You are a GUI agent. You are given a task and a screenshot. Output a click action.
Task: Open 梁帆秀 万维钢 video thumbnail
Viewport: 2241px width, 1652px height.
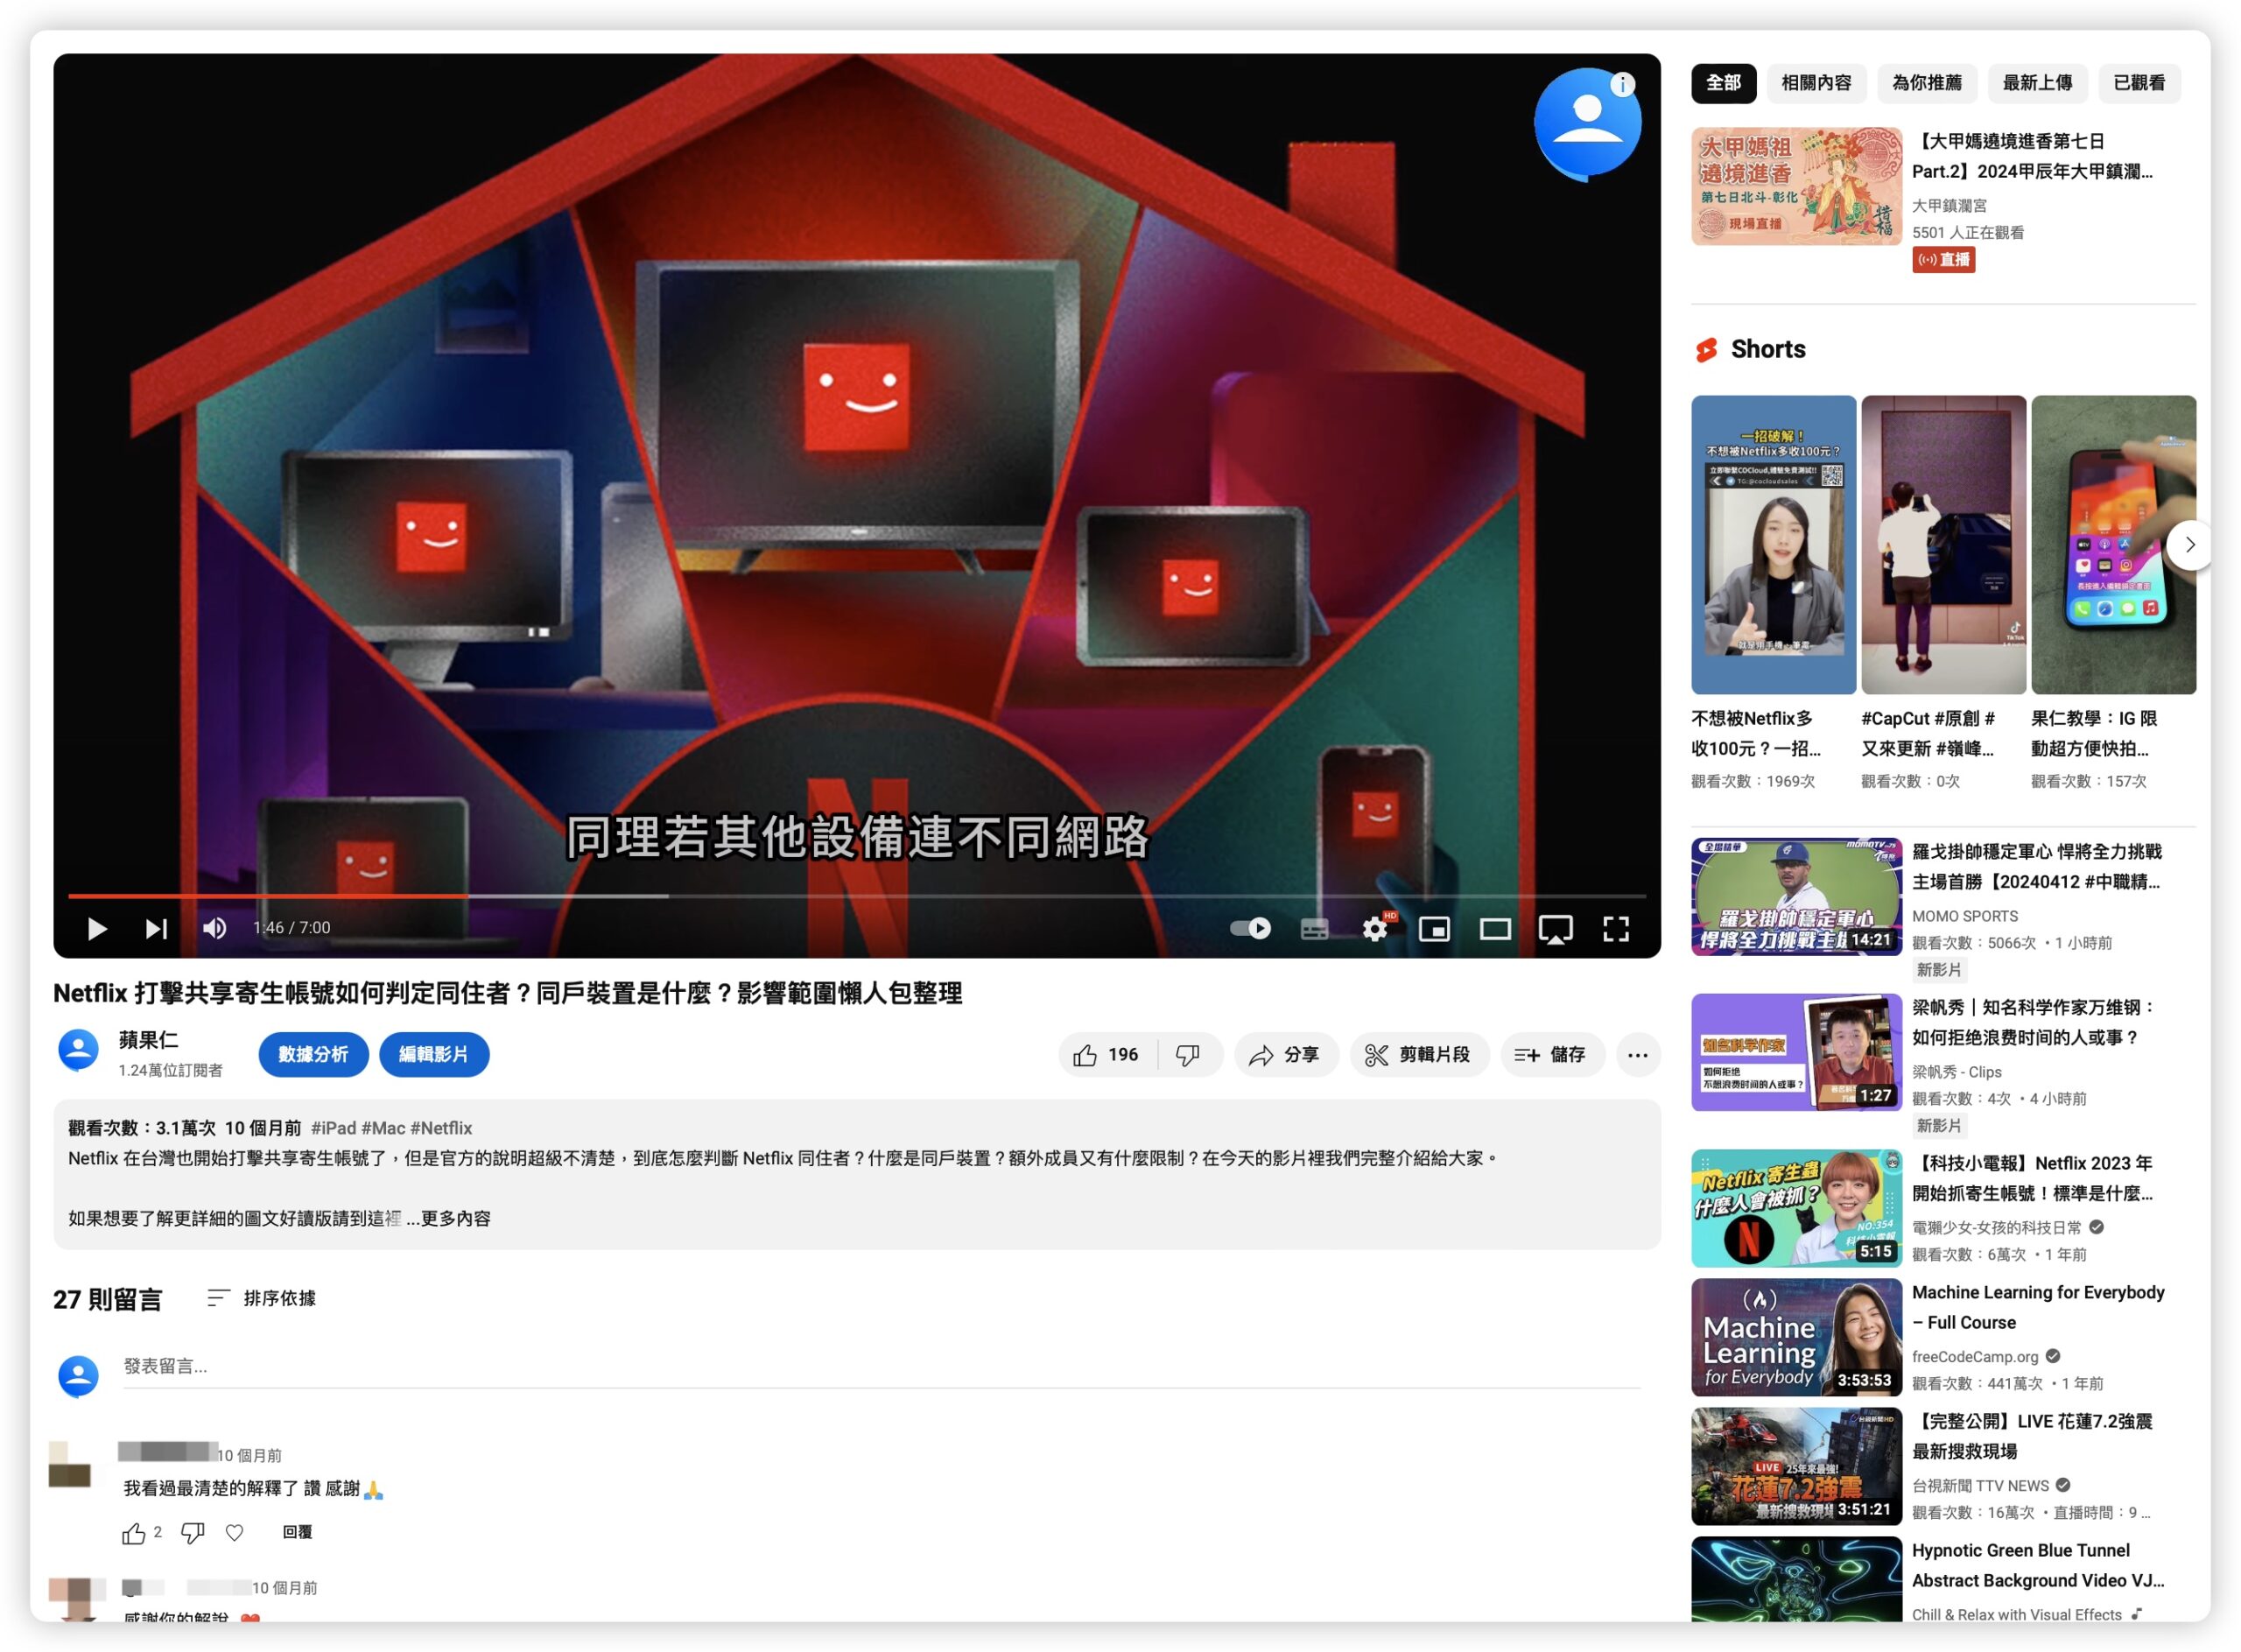1796,1053
